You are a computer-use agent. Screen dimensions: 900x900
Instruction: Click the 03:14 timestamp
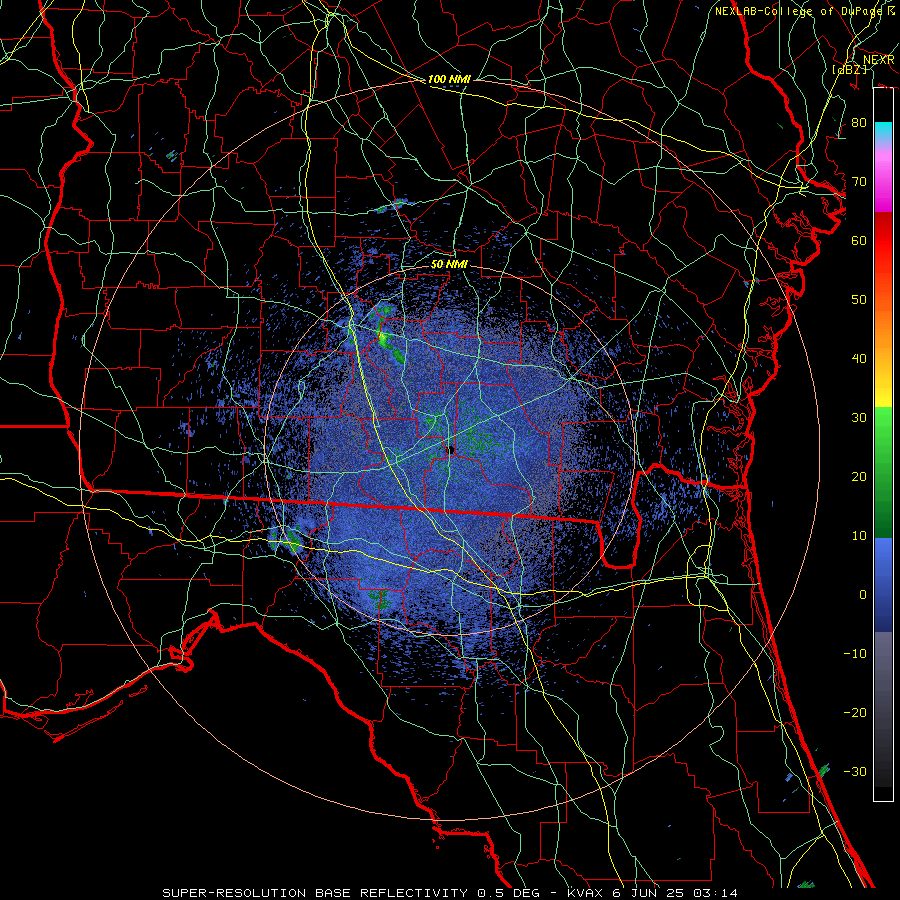point(715,893)
